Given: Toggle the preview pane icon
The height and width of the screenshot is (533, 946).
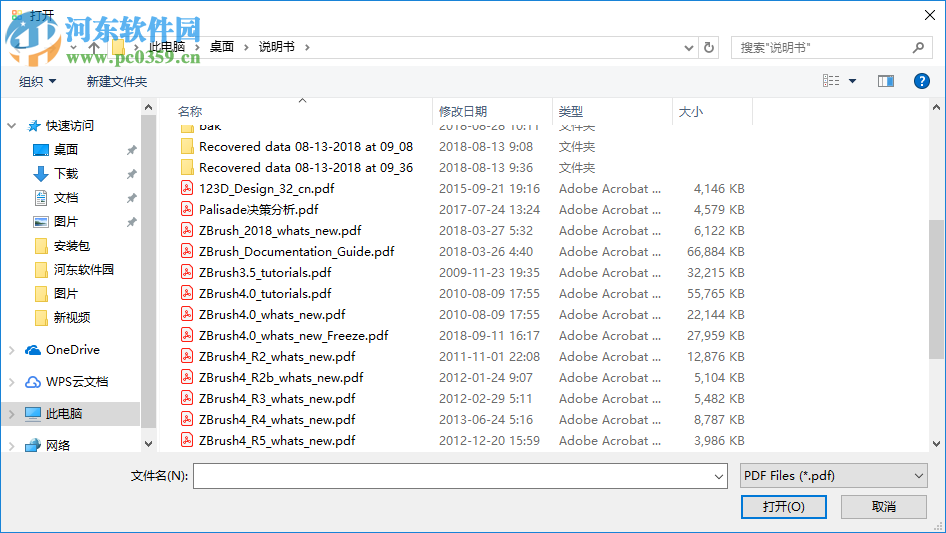Looking at the screenshot, I should pos(886,81).
